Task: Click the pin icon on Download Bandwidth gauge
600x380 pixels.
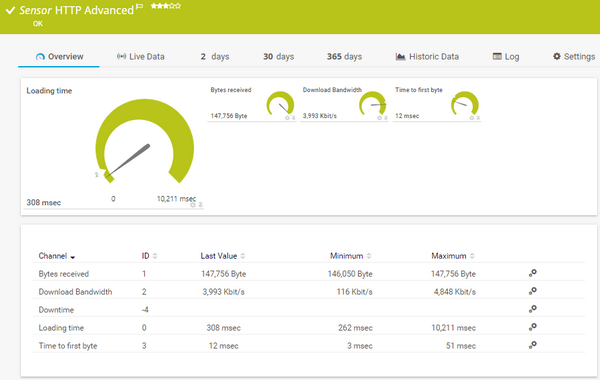Action: [x=386, y=118]
